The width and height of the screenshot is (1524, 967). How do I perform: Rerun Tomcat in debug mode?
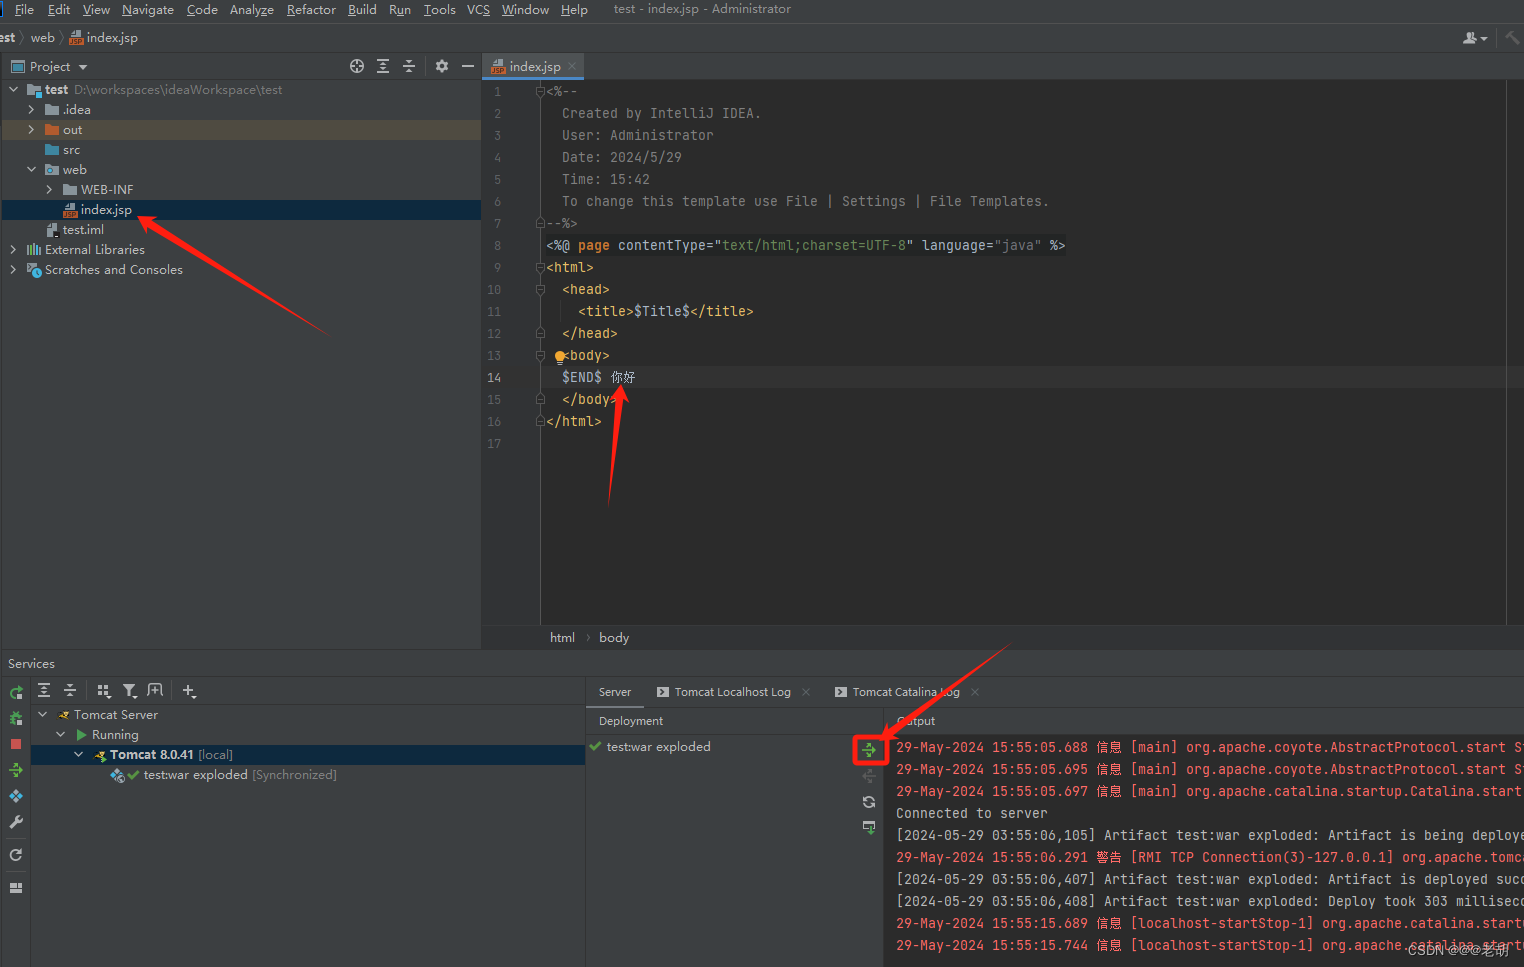[x=16, y=718]
